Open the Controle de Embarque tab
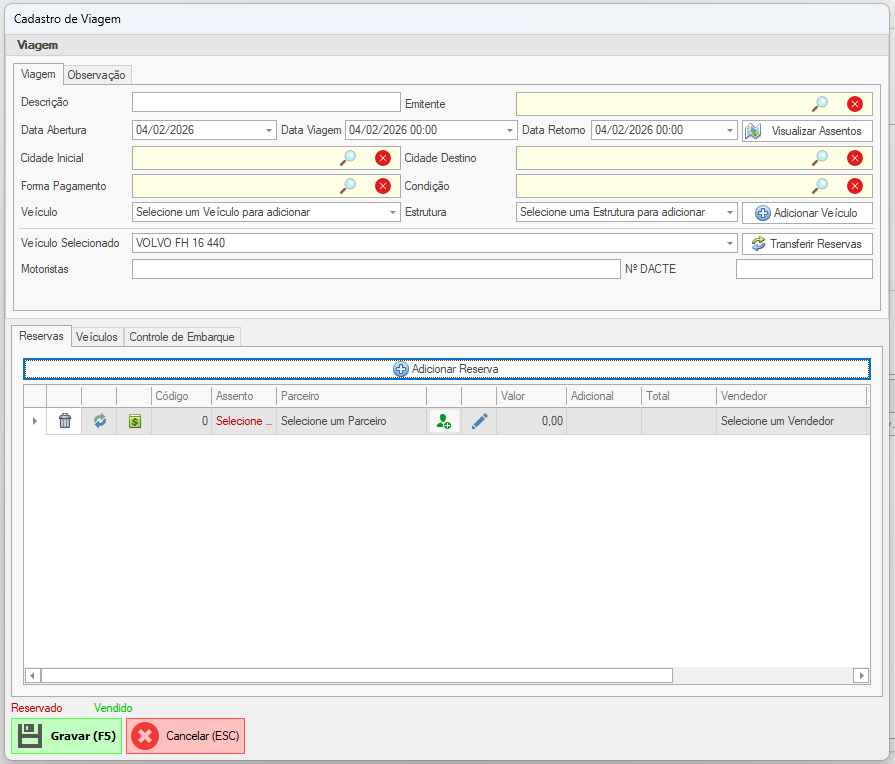 (182, 337)
